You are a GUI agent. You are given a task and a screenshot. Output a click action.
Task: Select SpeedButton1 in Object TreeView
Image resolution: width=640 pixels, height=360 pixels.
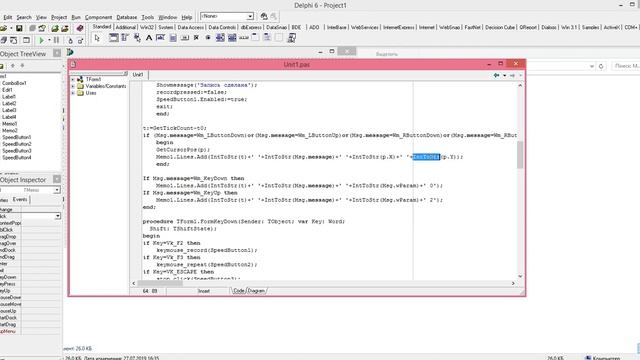pos(16,137)
